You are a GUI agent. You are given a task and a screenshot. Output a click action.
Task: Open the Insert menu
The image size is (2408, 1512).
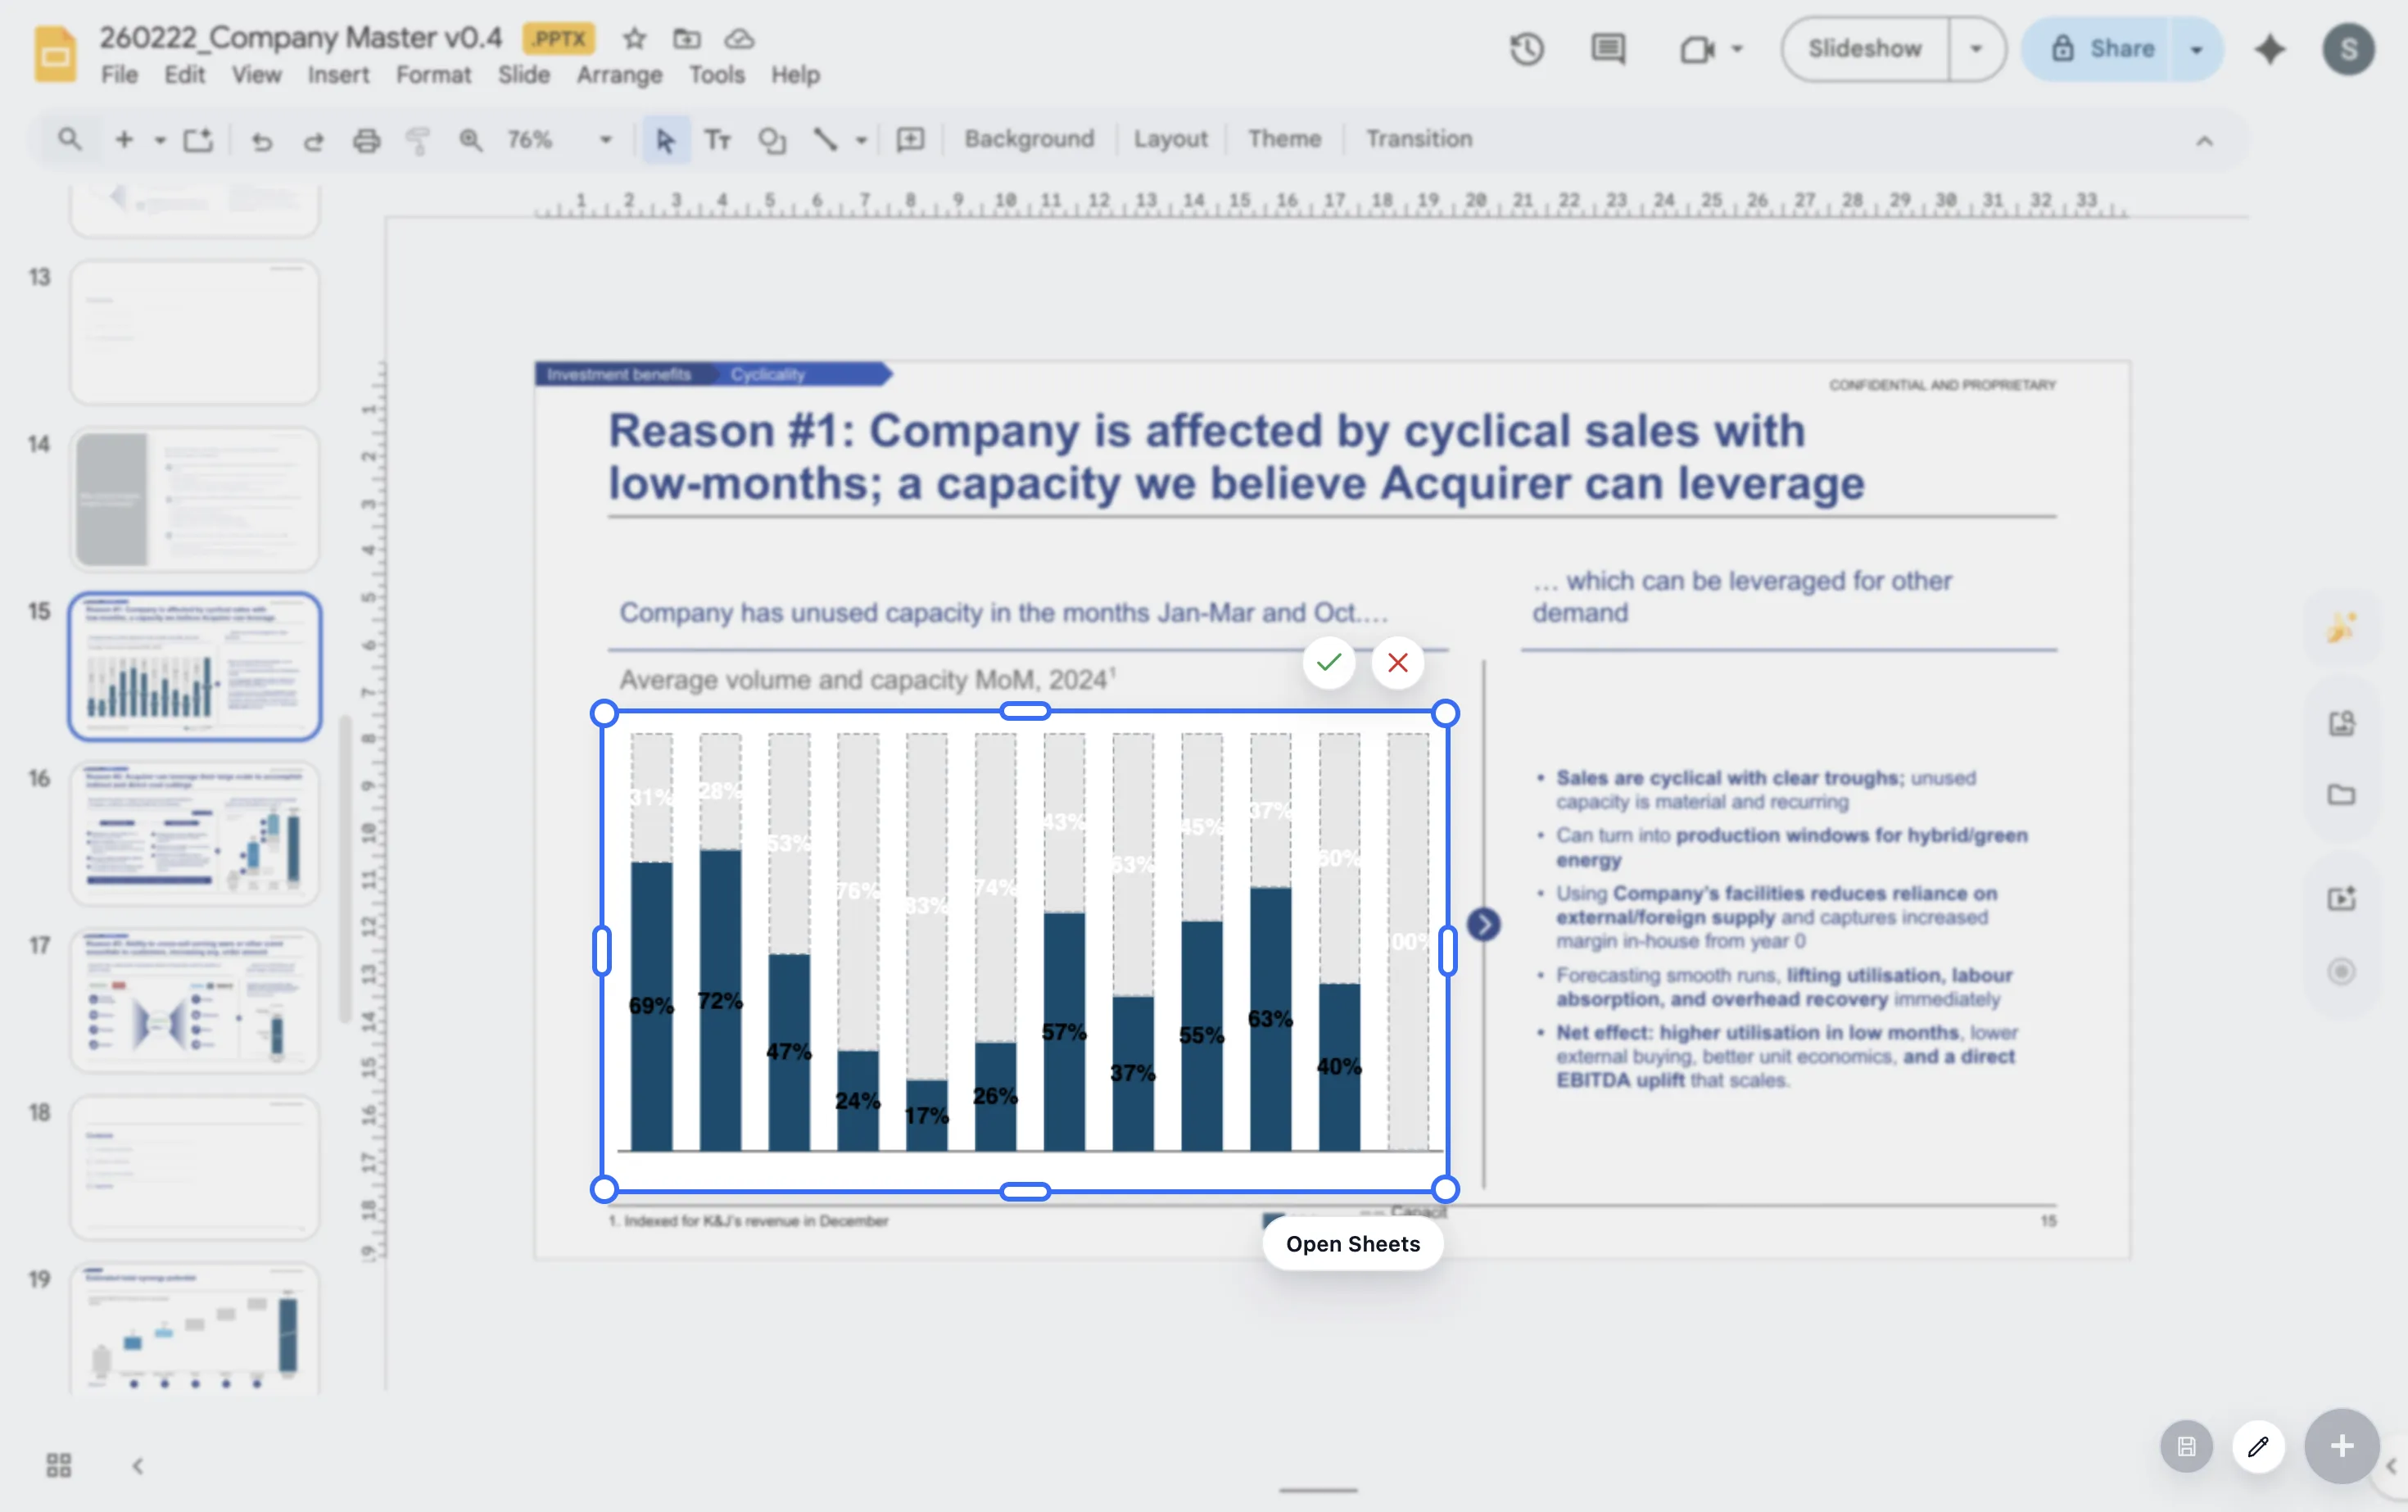click(x=338, y=74)
